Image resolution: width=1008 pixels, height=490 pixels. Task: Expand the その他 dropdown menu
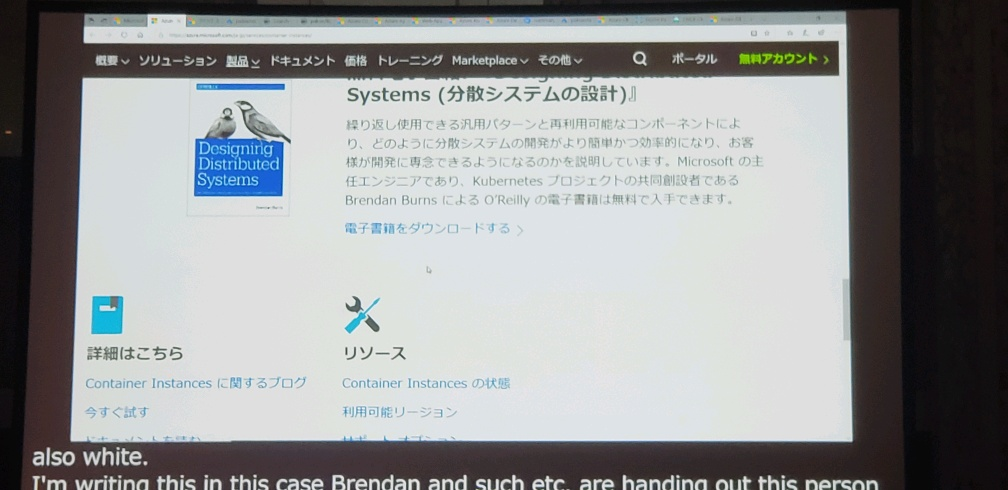tap(560, 60)
